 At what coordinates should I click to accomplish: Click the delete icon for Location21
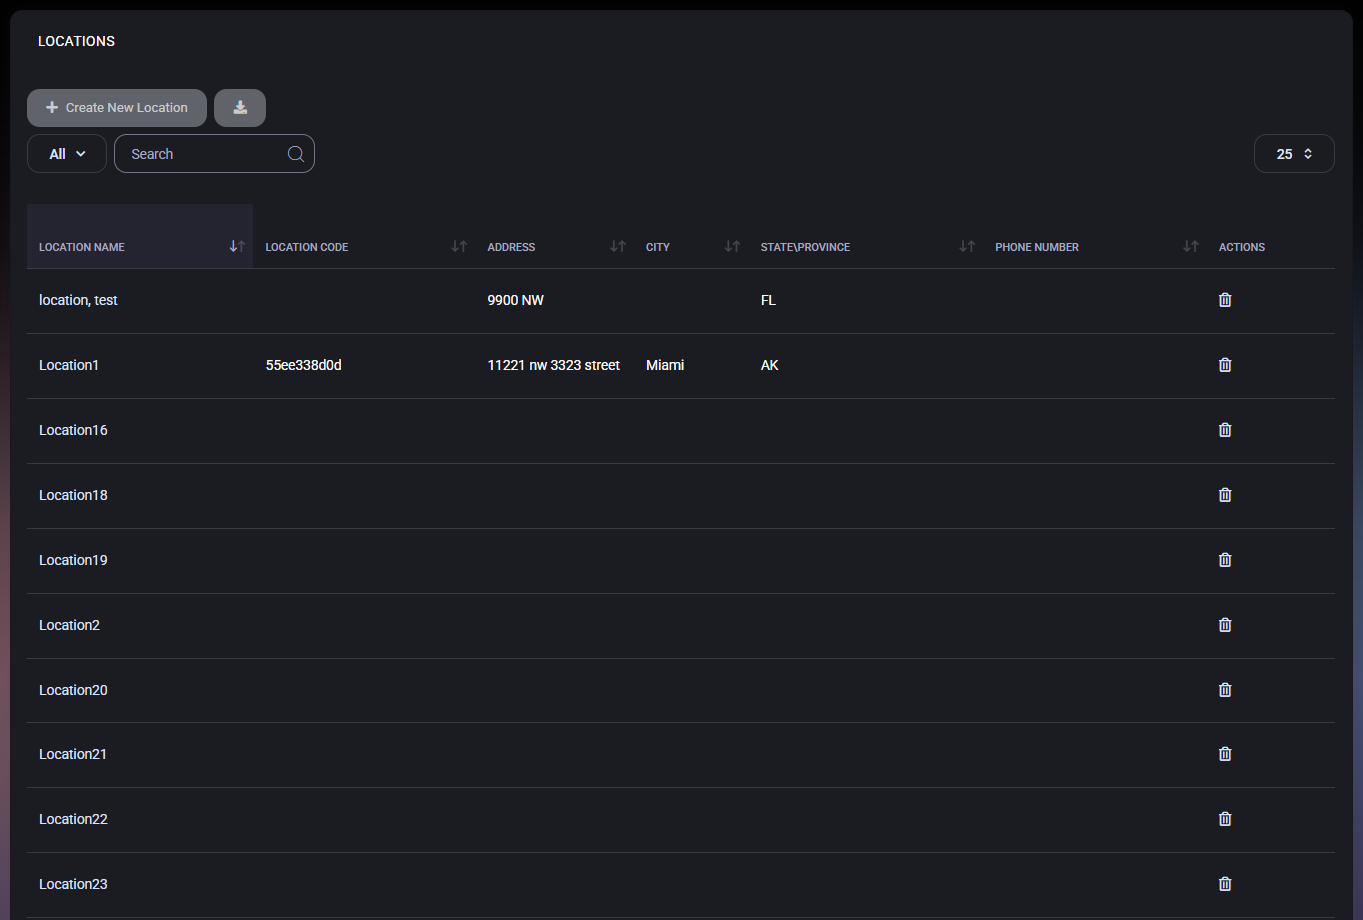1225,754
